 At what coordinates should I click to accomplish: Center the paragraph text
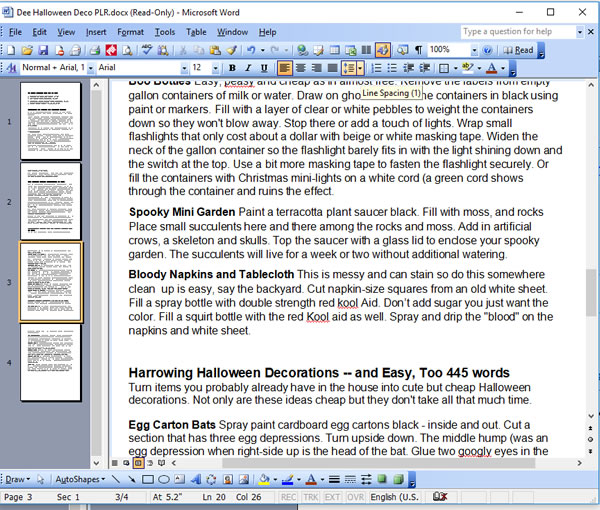(300, 68)
